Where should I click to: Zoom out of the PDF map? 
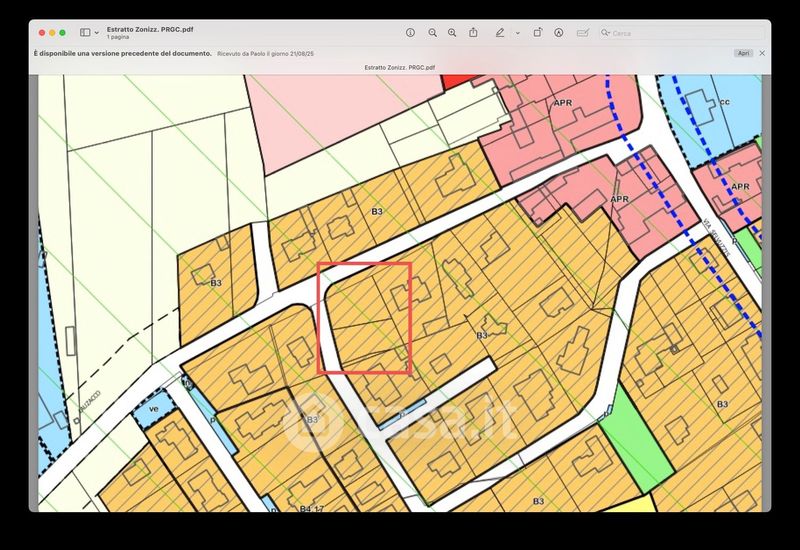433,33
